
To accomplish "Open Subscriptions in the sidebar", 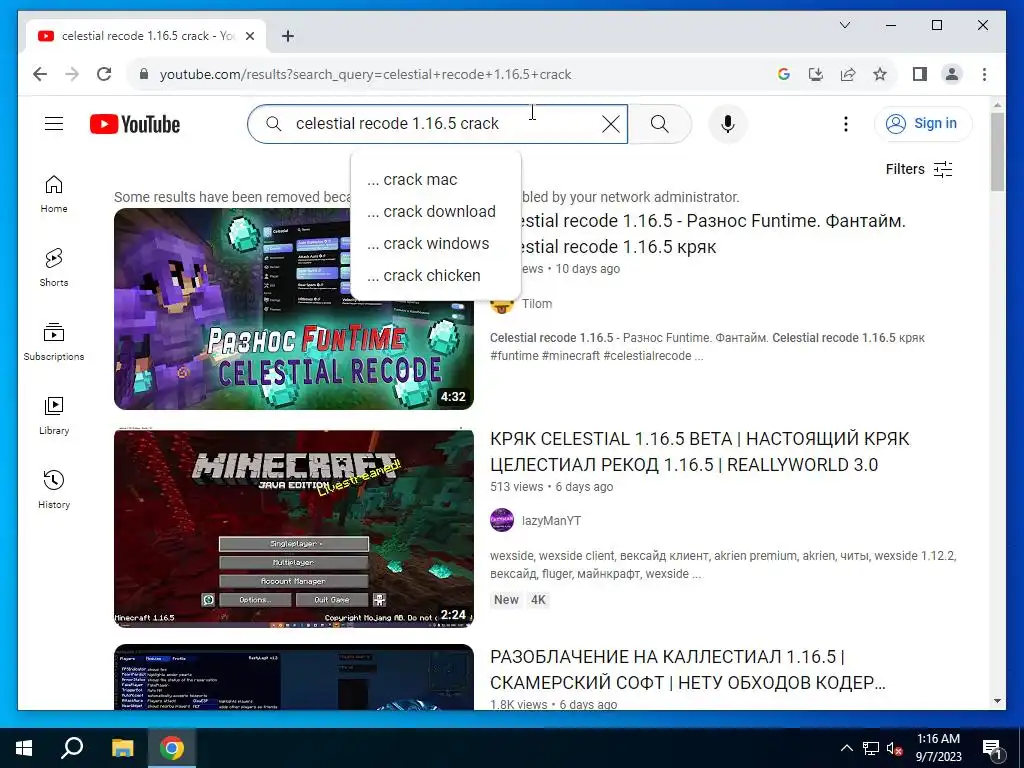I will point(54,342).
